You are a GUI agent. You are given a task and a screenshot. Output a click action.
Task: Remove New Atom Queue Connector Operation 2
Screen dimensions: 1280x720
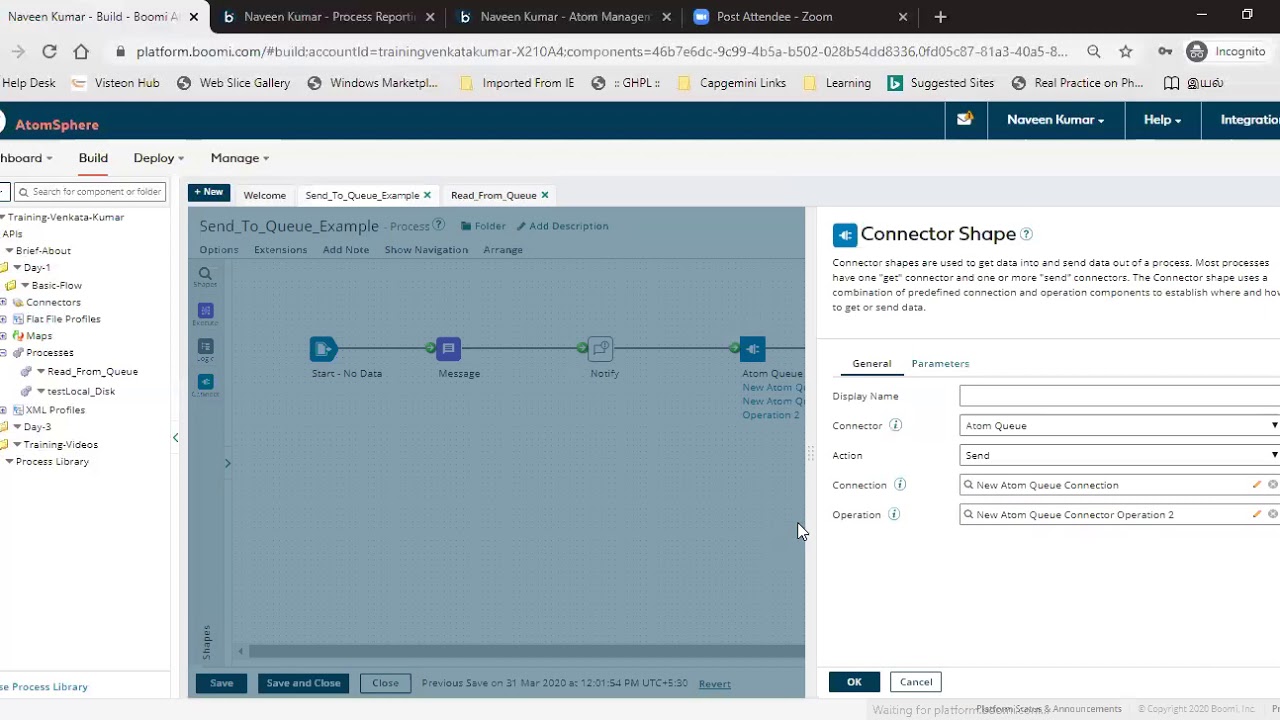pyautogui.click(x=1273, y=515)
